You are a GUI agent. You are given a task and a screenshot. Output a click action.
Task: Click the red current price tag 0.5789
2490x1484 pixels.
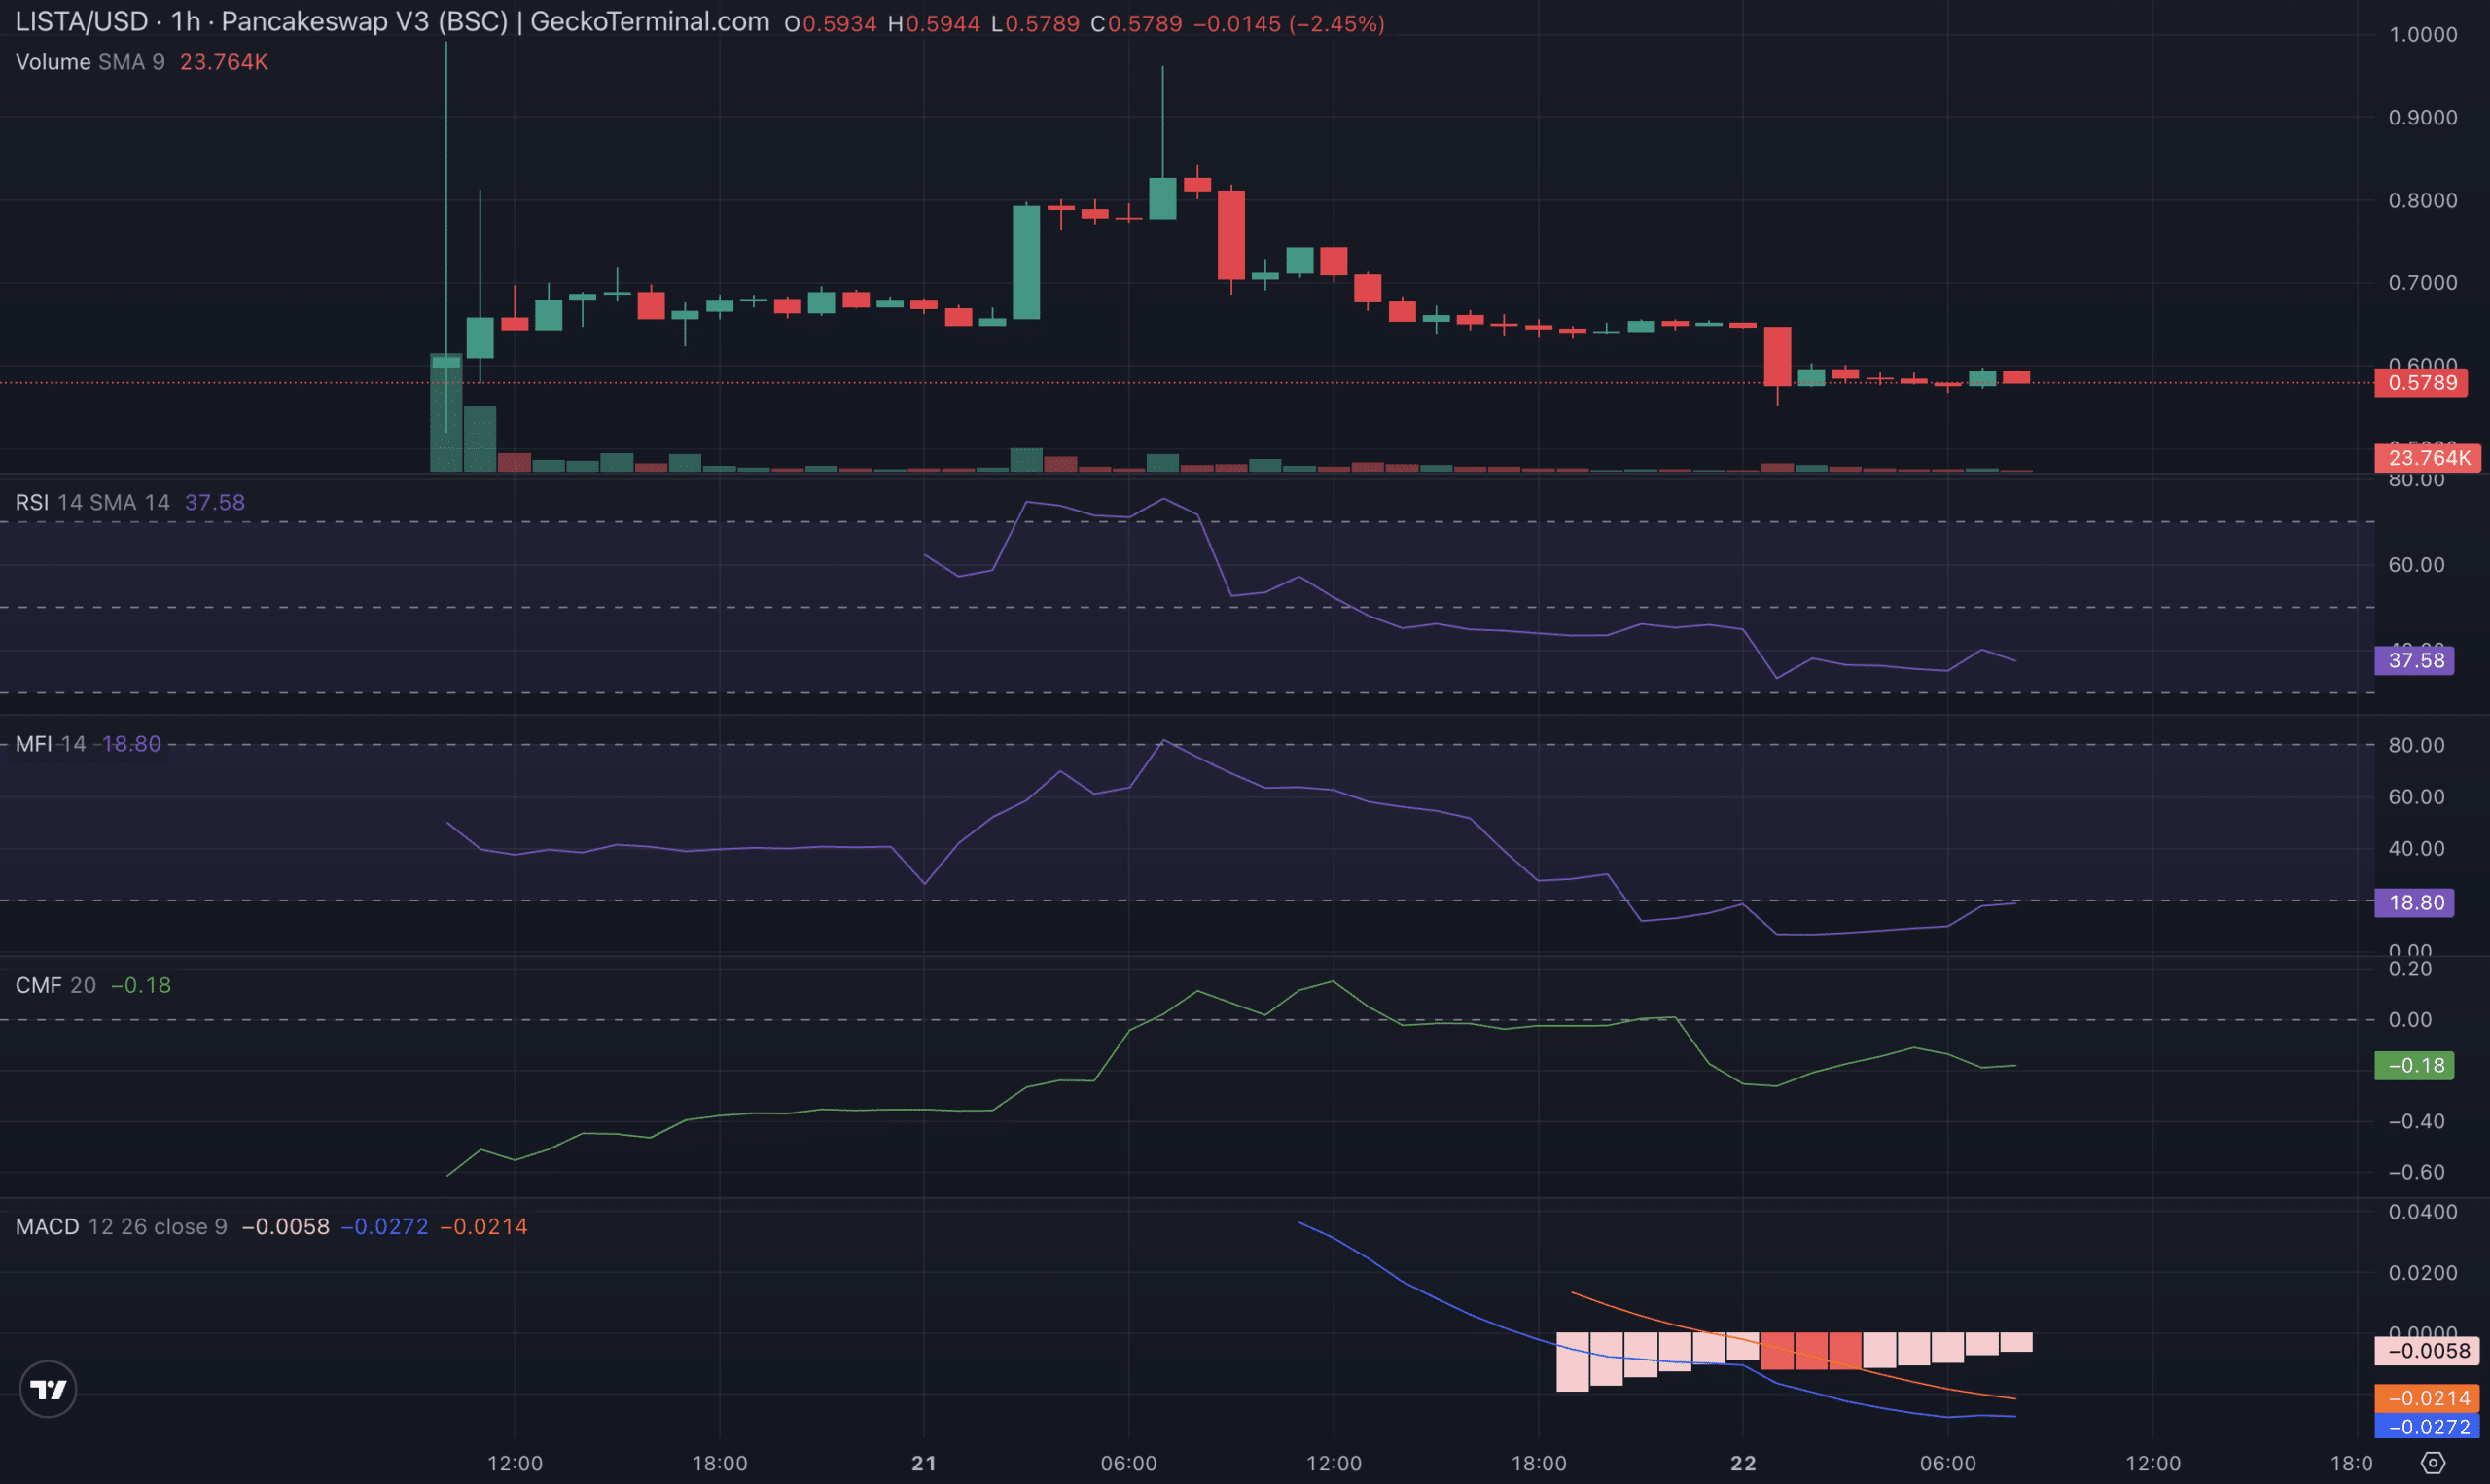(x=2421, y=383)
